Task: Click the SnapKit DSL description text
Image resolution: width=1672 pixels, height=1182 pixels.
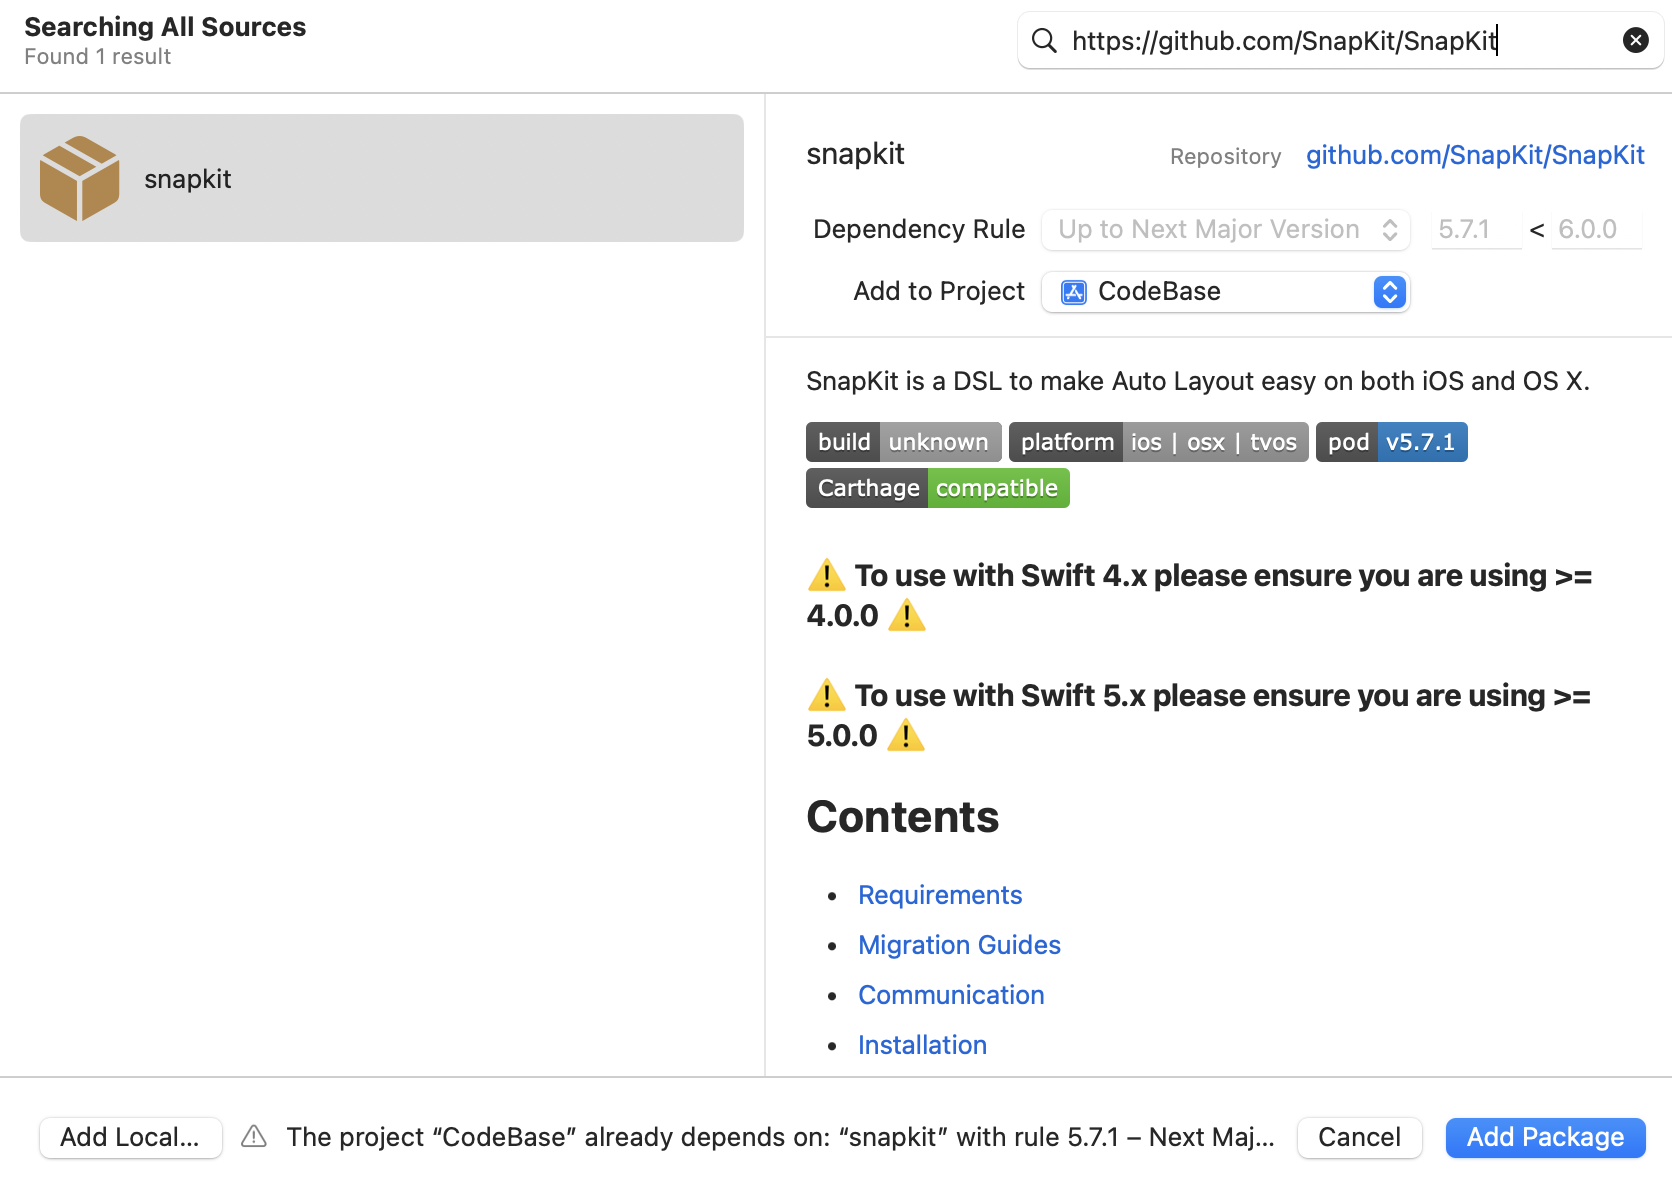Action: tap(1198, 381)
